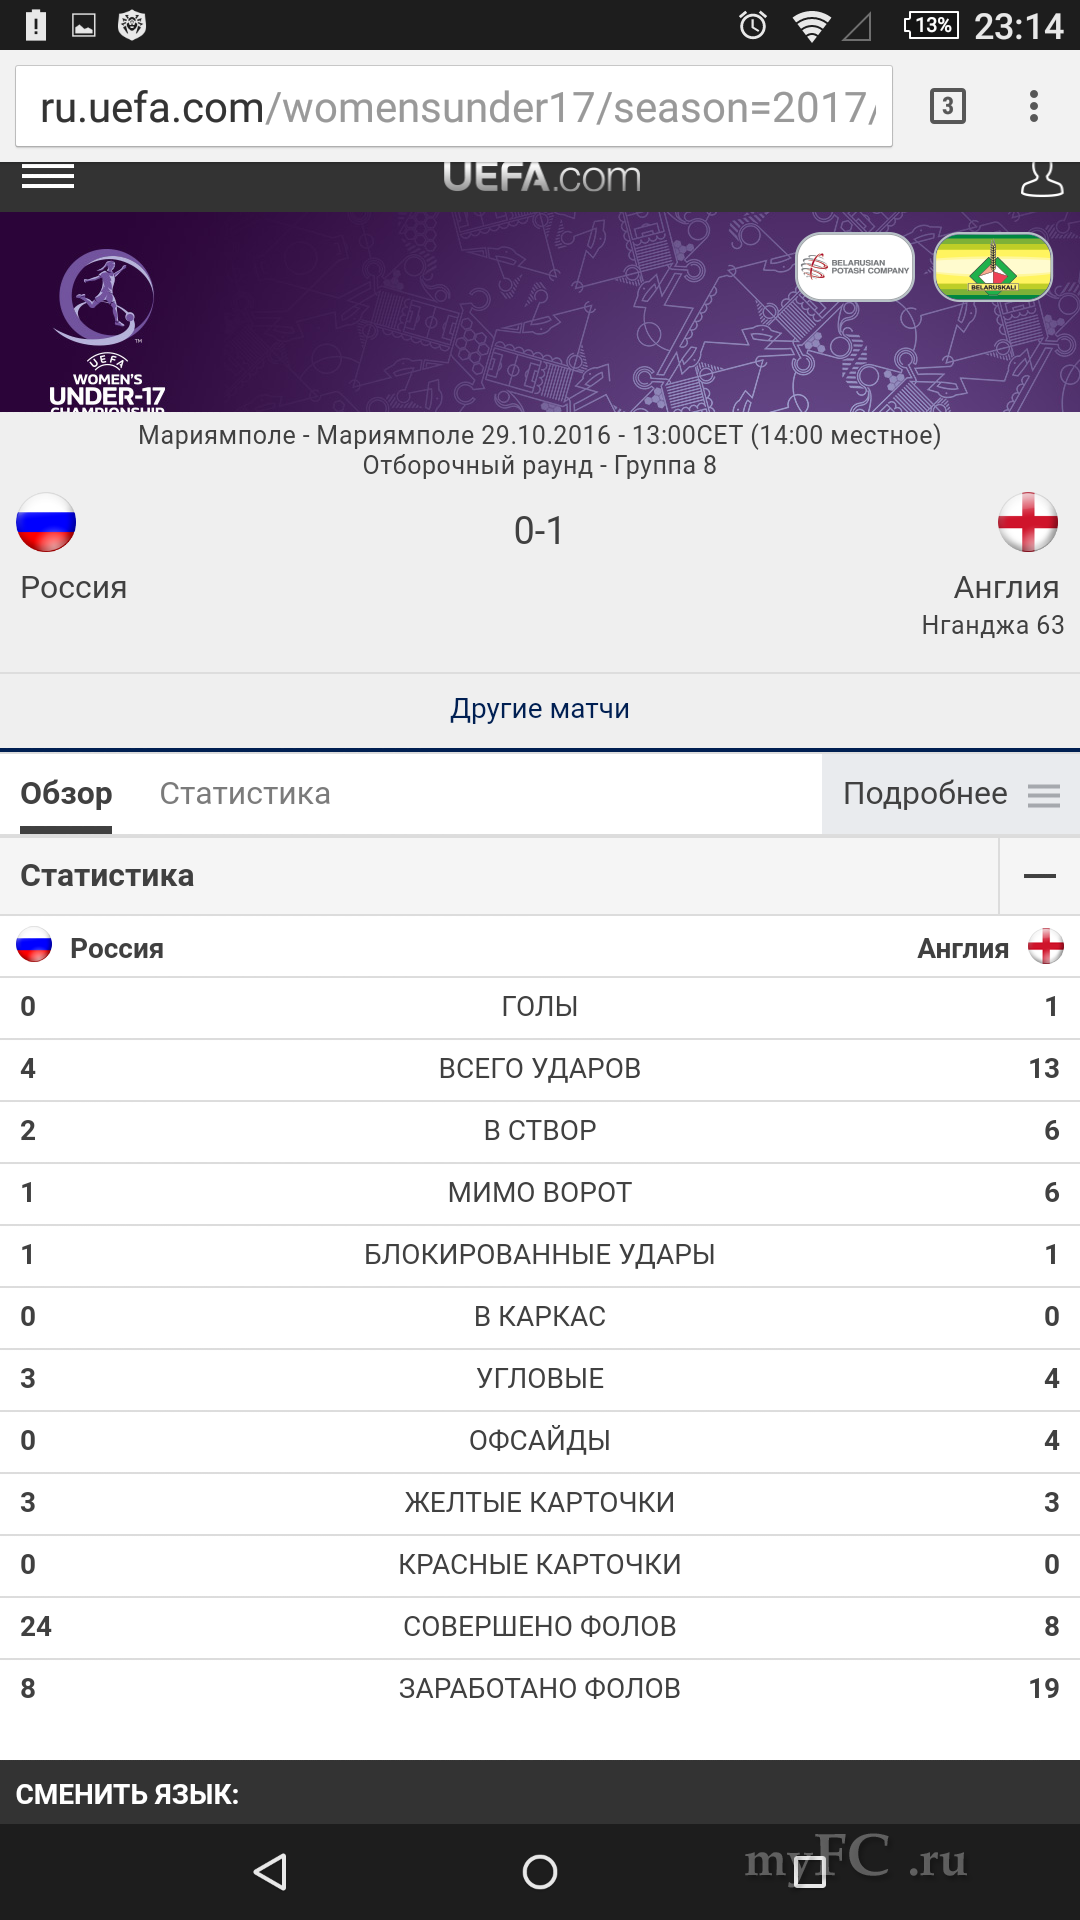Tap England's flag in the match header

pos(1027,522)
